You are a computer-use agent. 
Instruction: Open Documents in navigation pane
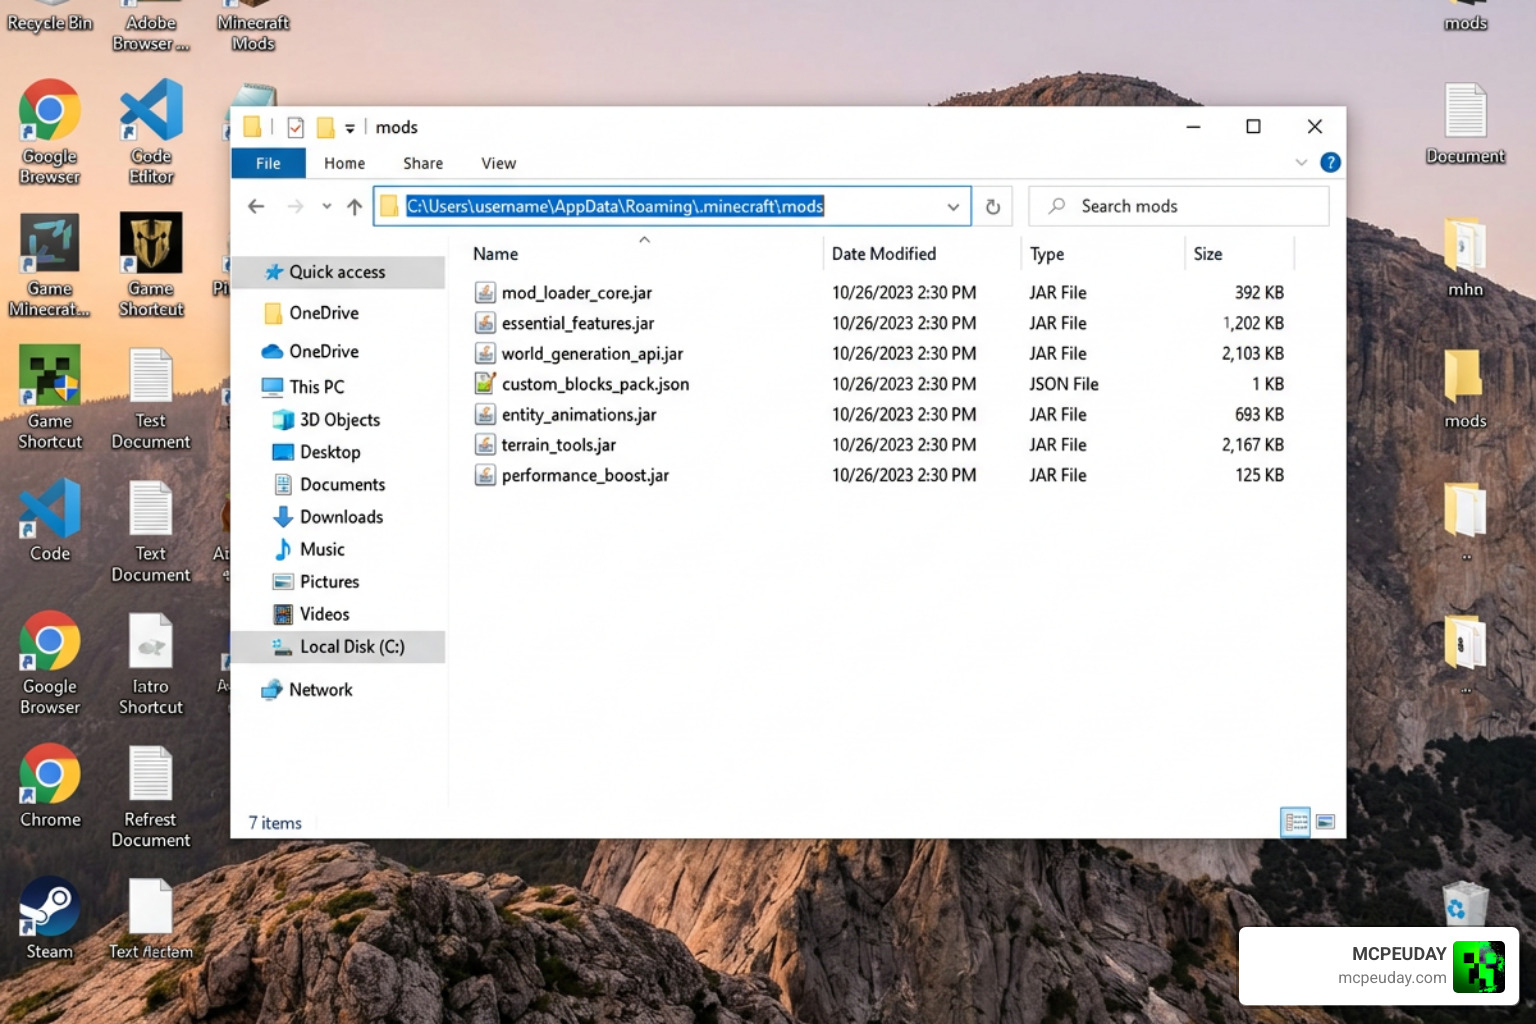342,484
